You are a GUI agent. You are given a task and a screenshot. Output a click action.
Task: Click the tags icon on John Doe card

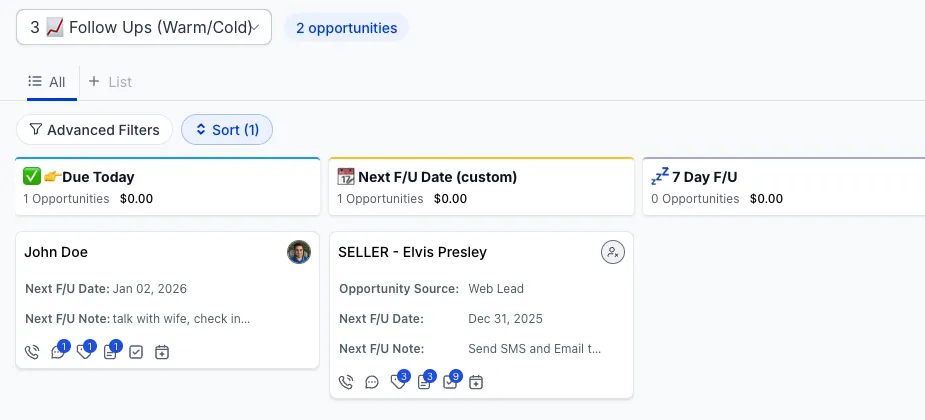tap(84, 352)
